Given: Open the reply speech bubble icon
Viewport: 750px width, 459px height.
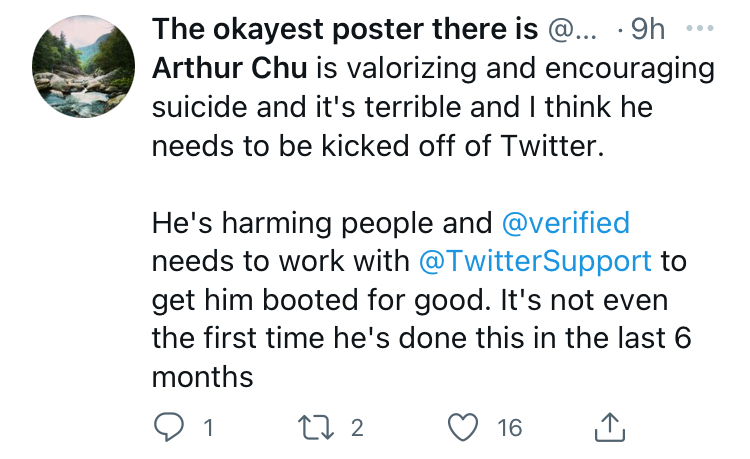Looking at the screenshot, I should point(168,426).
